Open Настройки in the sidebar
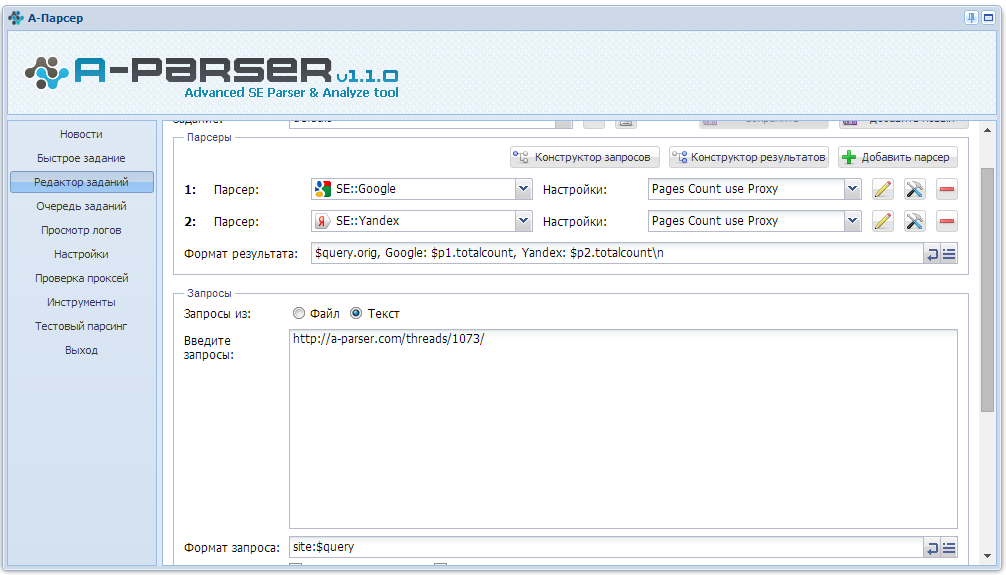Viewport: 1006px width, 575px height. point(81,254)
